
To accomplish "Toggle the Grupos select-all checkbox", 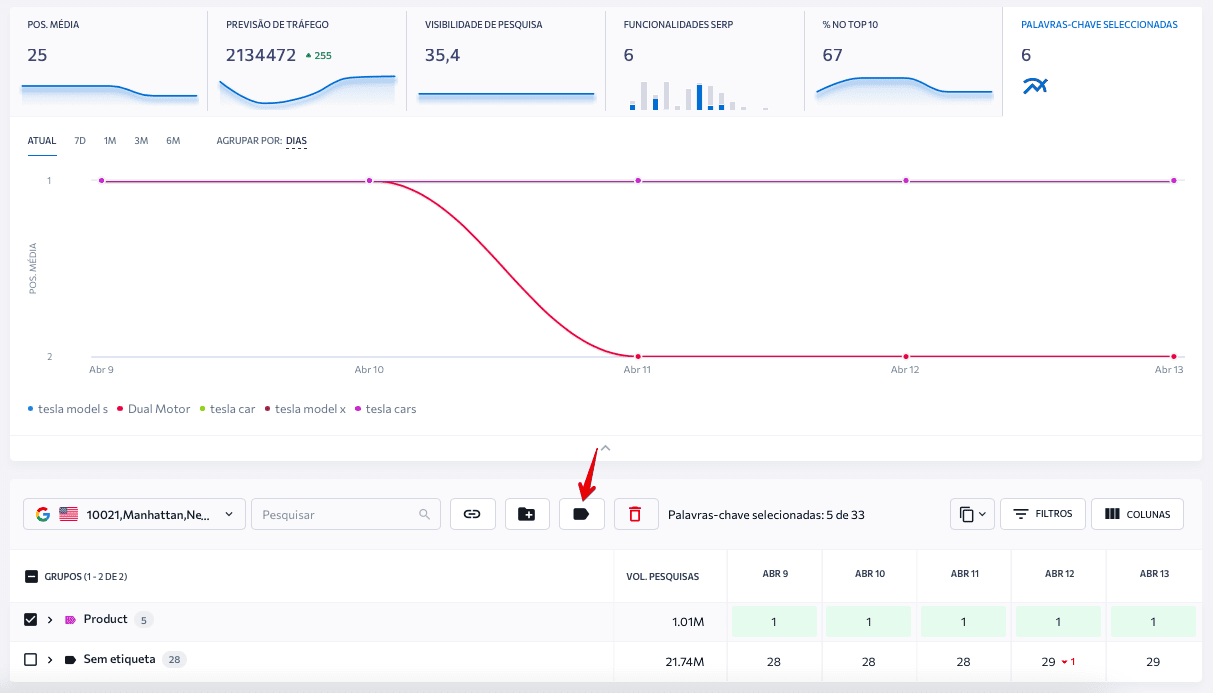I will click(31, 576).
